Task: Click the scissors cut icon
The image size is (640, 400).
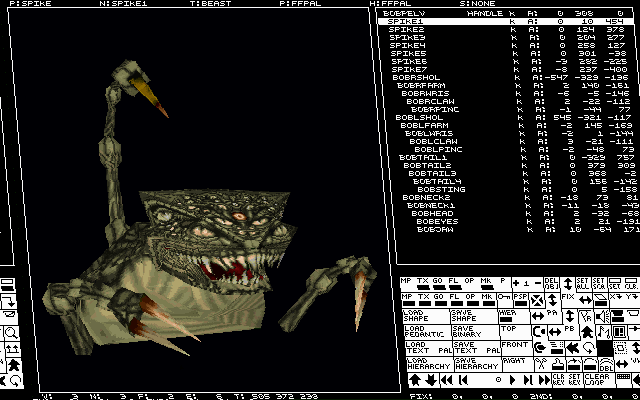Action: pyautogui.click(x=541, y=361)
